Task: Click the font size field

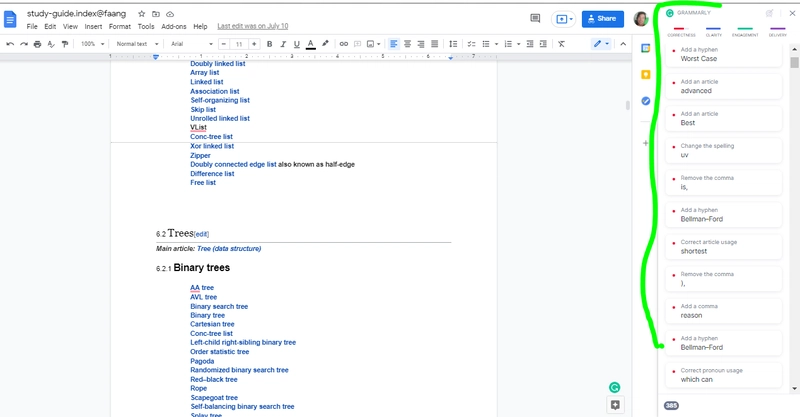Action: pyautogui.click(x=239, y=44)
